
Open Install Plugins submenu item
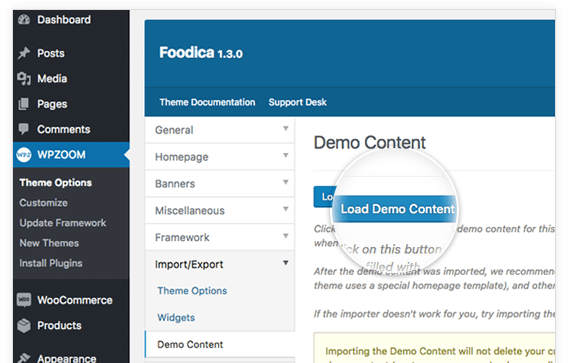coord(51,263)
